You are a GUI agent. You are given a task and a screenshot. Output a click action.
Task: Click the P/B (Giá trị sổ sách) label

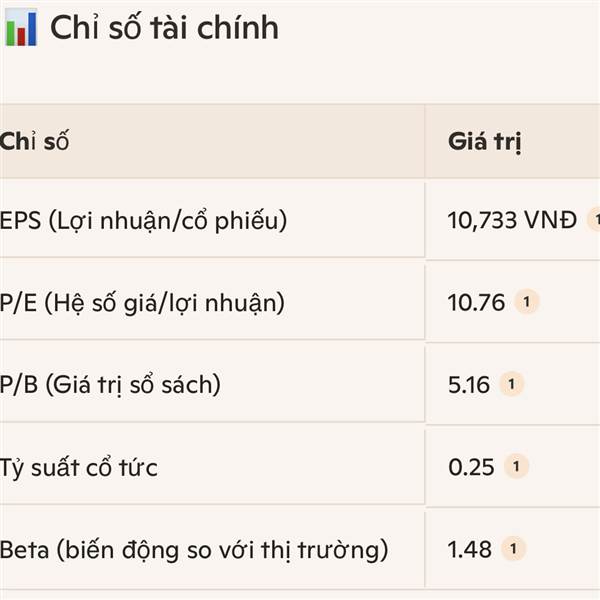coord(110,385)
